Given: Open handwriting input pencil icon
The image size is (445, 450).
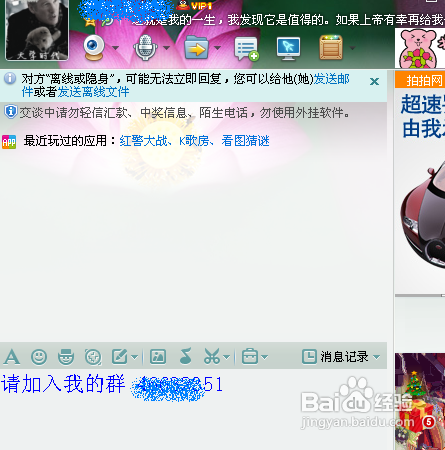Looking at the screenshot, I should tap(119, 357).
